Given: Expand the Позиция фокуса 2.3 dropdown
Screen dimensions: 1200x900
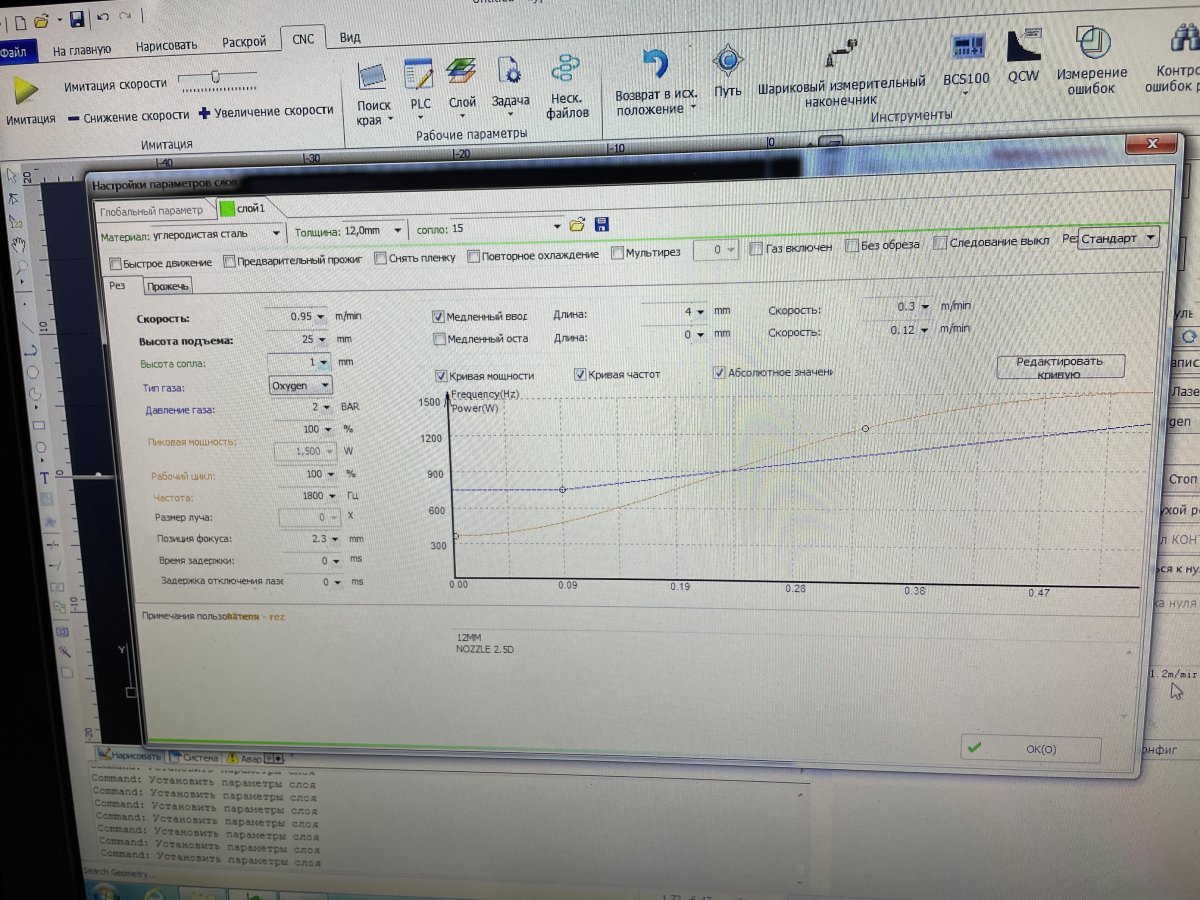Looking at the screenshot, I should coord(334,539).
